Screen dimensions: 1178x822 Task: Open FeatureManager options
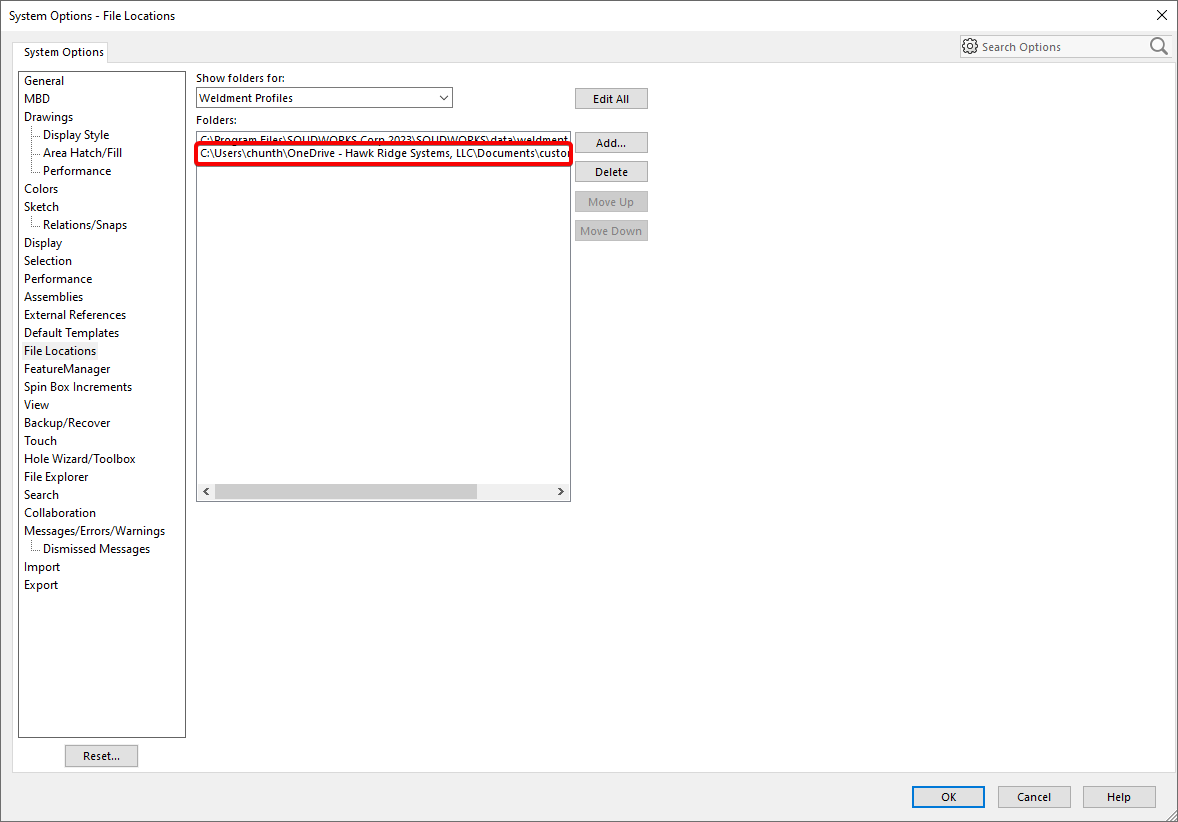click(67, 370)
